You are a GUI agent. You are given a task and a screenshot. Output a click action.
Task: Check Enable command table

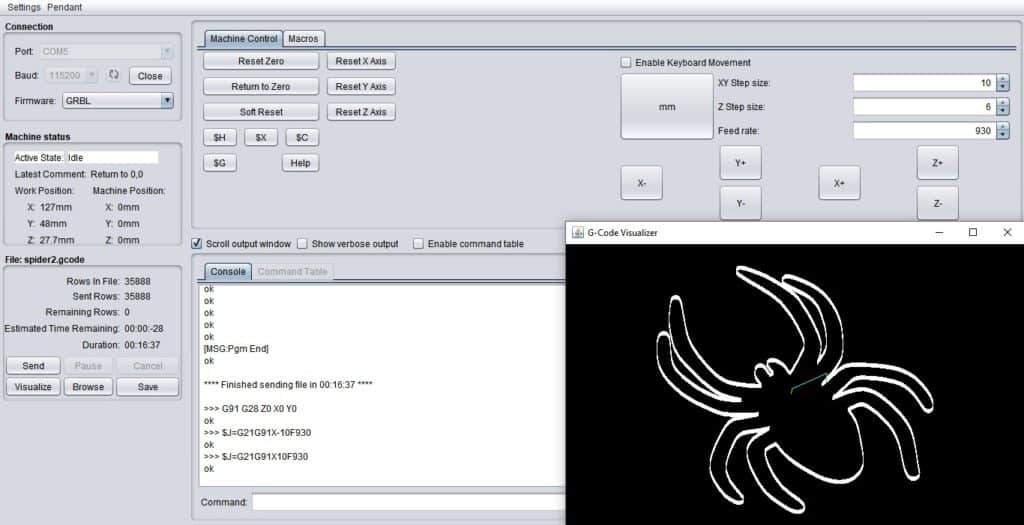(418, 244)
